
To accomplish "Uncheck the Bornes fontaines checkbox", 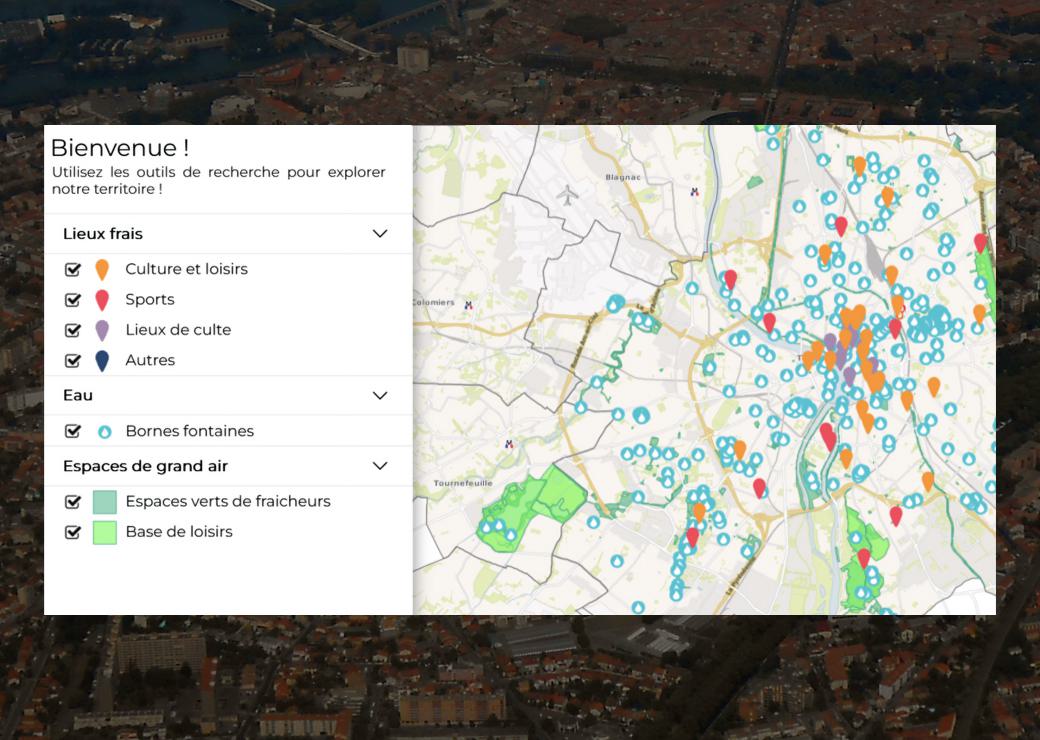I will [x=73, y=431].
